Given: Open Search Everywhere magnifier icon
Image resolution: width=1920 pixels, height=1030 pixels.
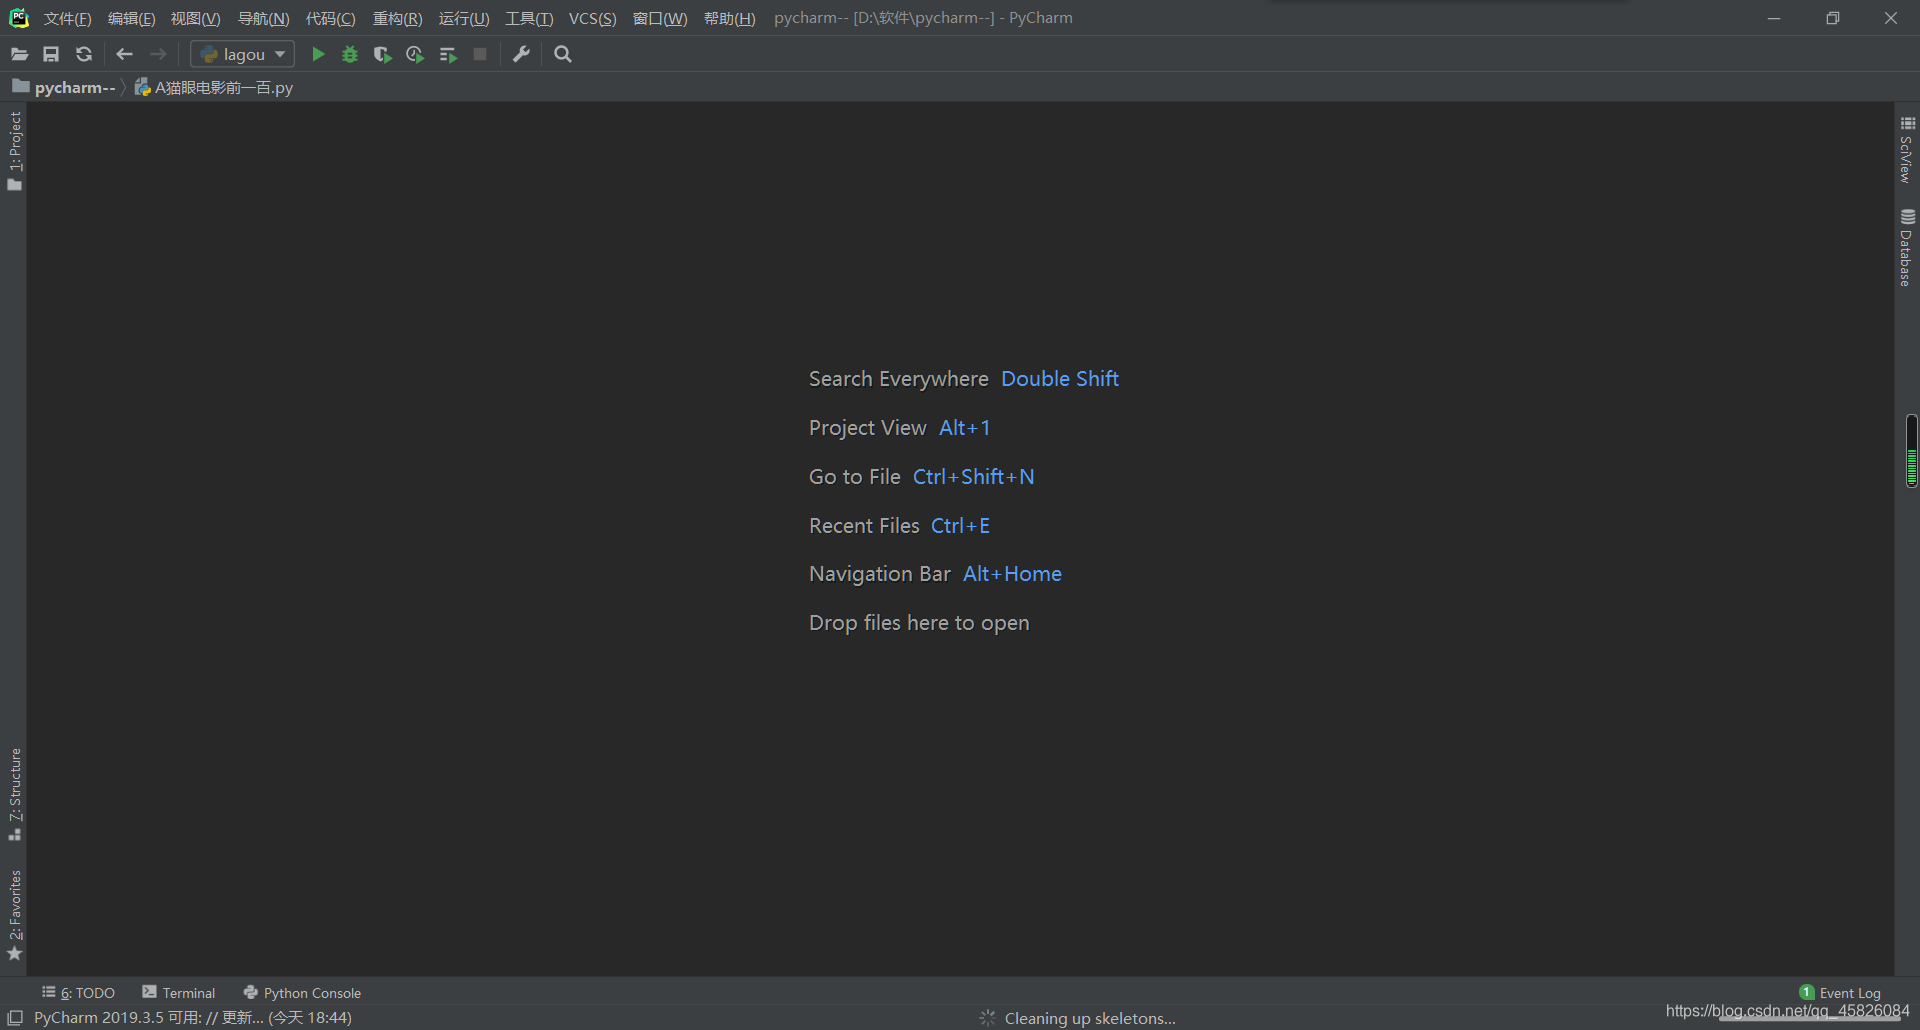Looking at the screenshot, I should click(563, 54).
